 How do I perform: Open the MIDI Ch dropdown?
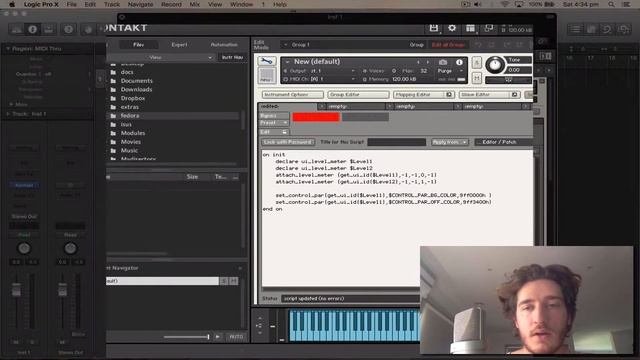[319, 79]
